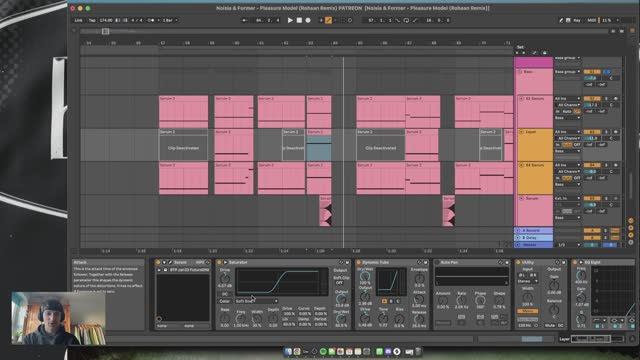Solo the 62 Serum track

(606, 99)
